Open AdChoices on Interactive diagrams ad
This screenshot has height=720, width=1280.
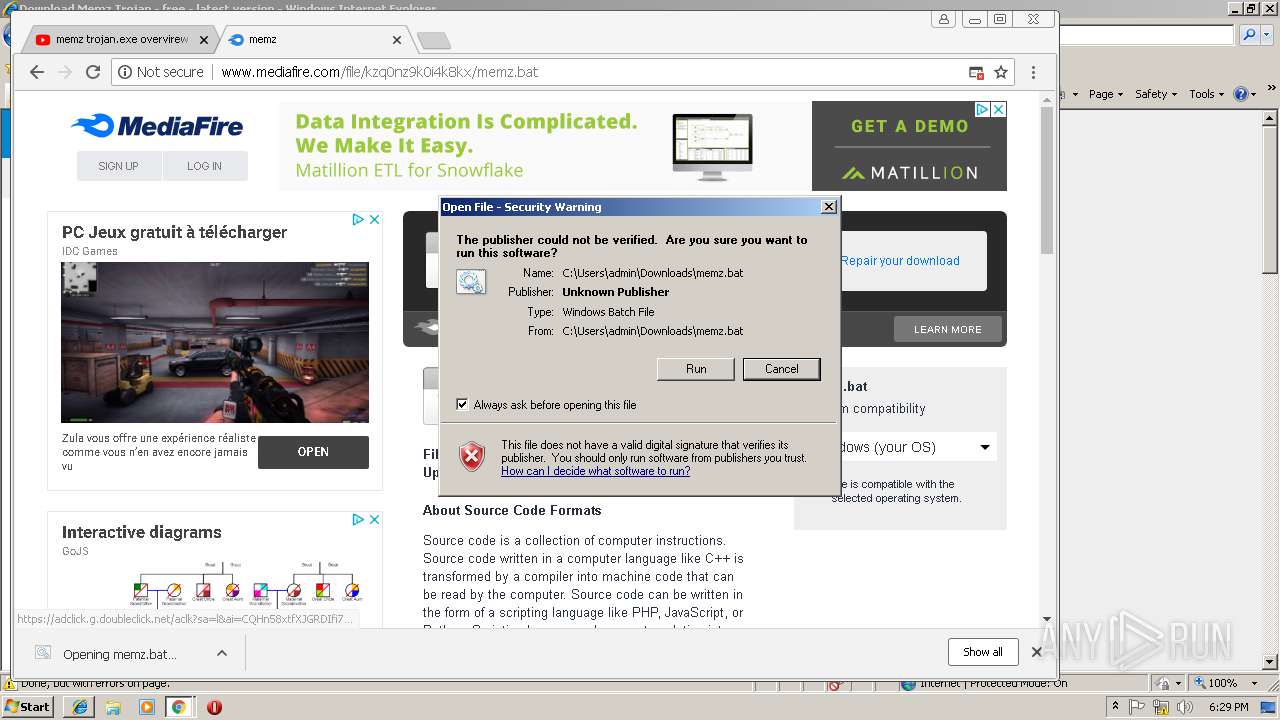(358, 519)
